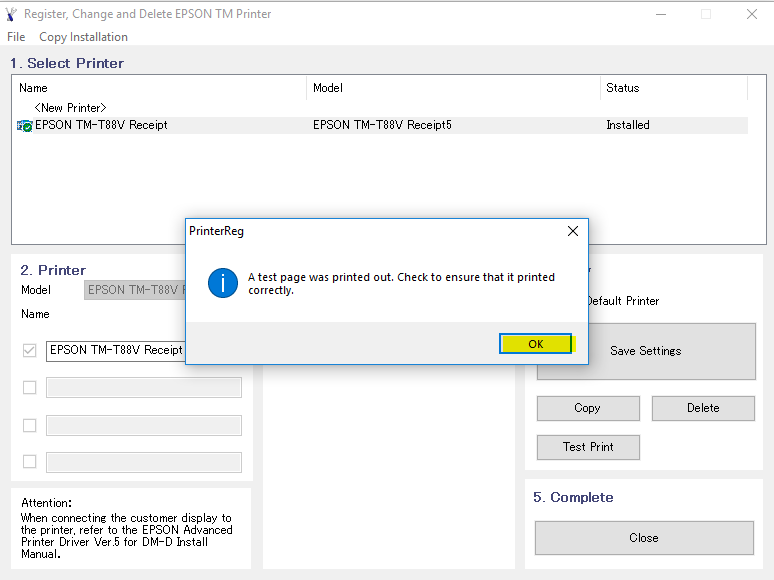774x580 pixels.
Task: Toggle the second printer name checkbox
Action: 30,387
